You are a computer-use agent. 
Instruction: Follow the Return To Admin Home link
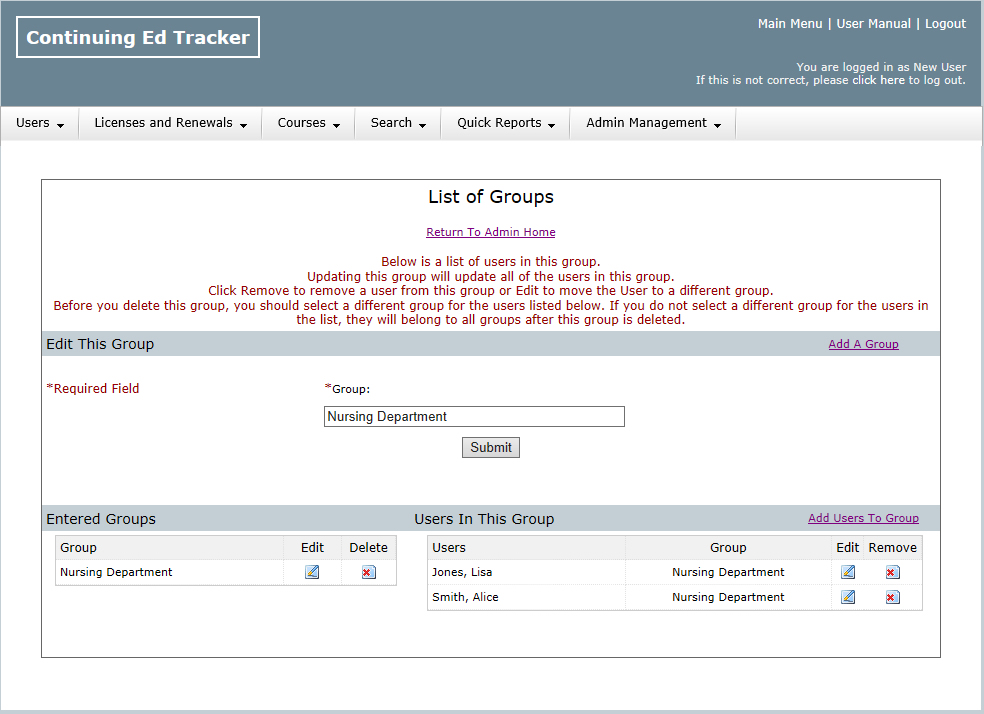click(x=490, y=232)
